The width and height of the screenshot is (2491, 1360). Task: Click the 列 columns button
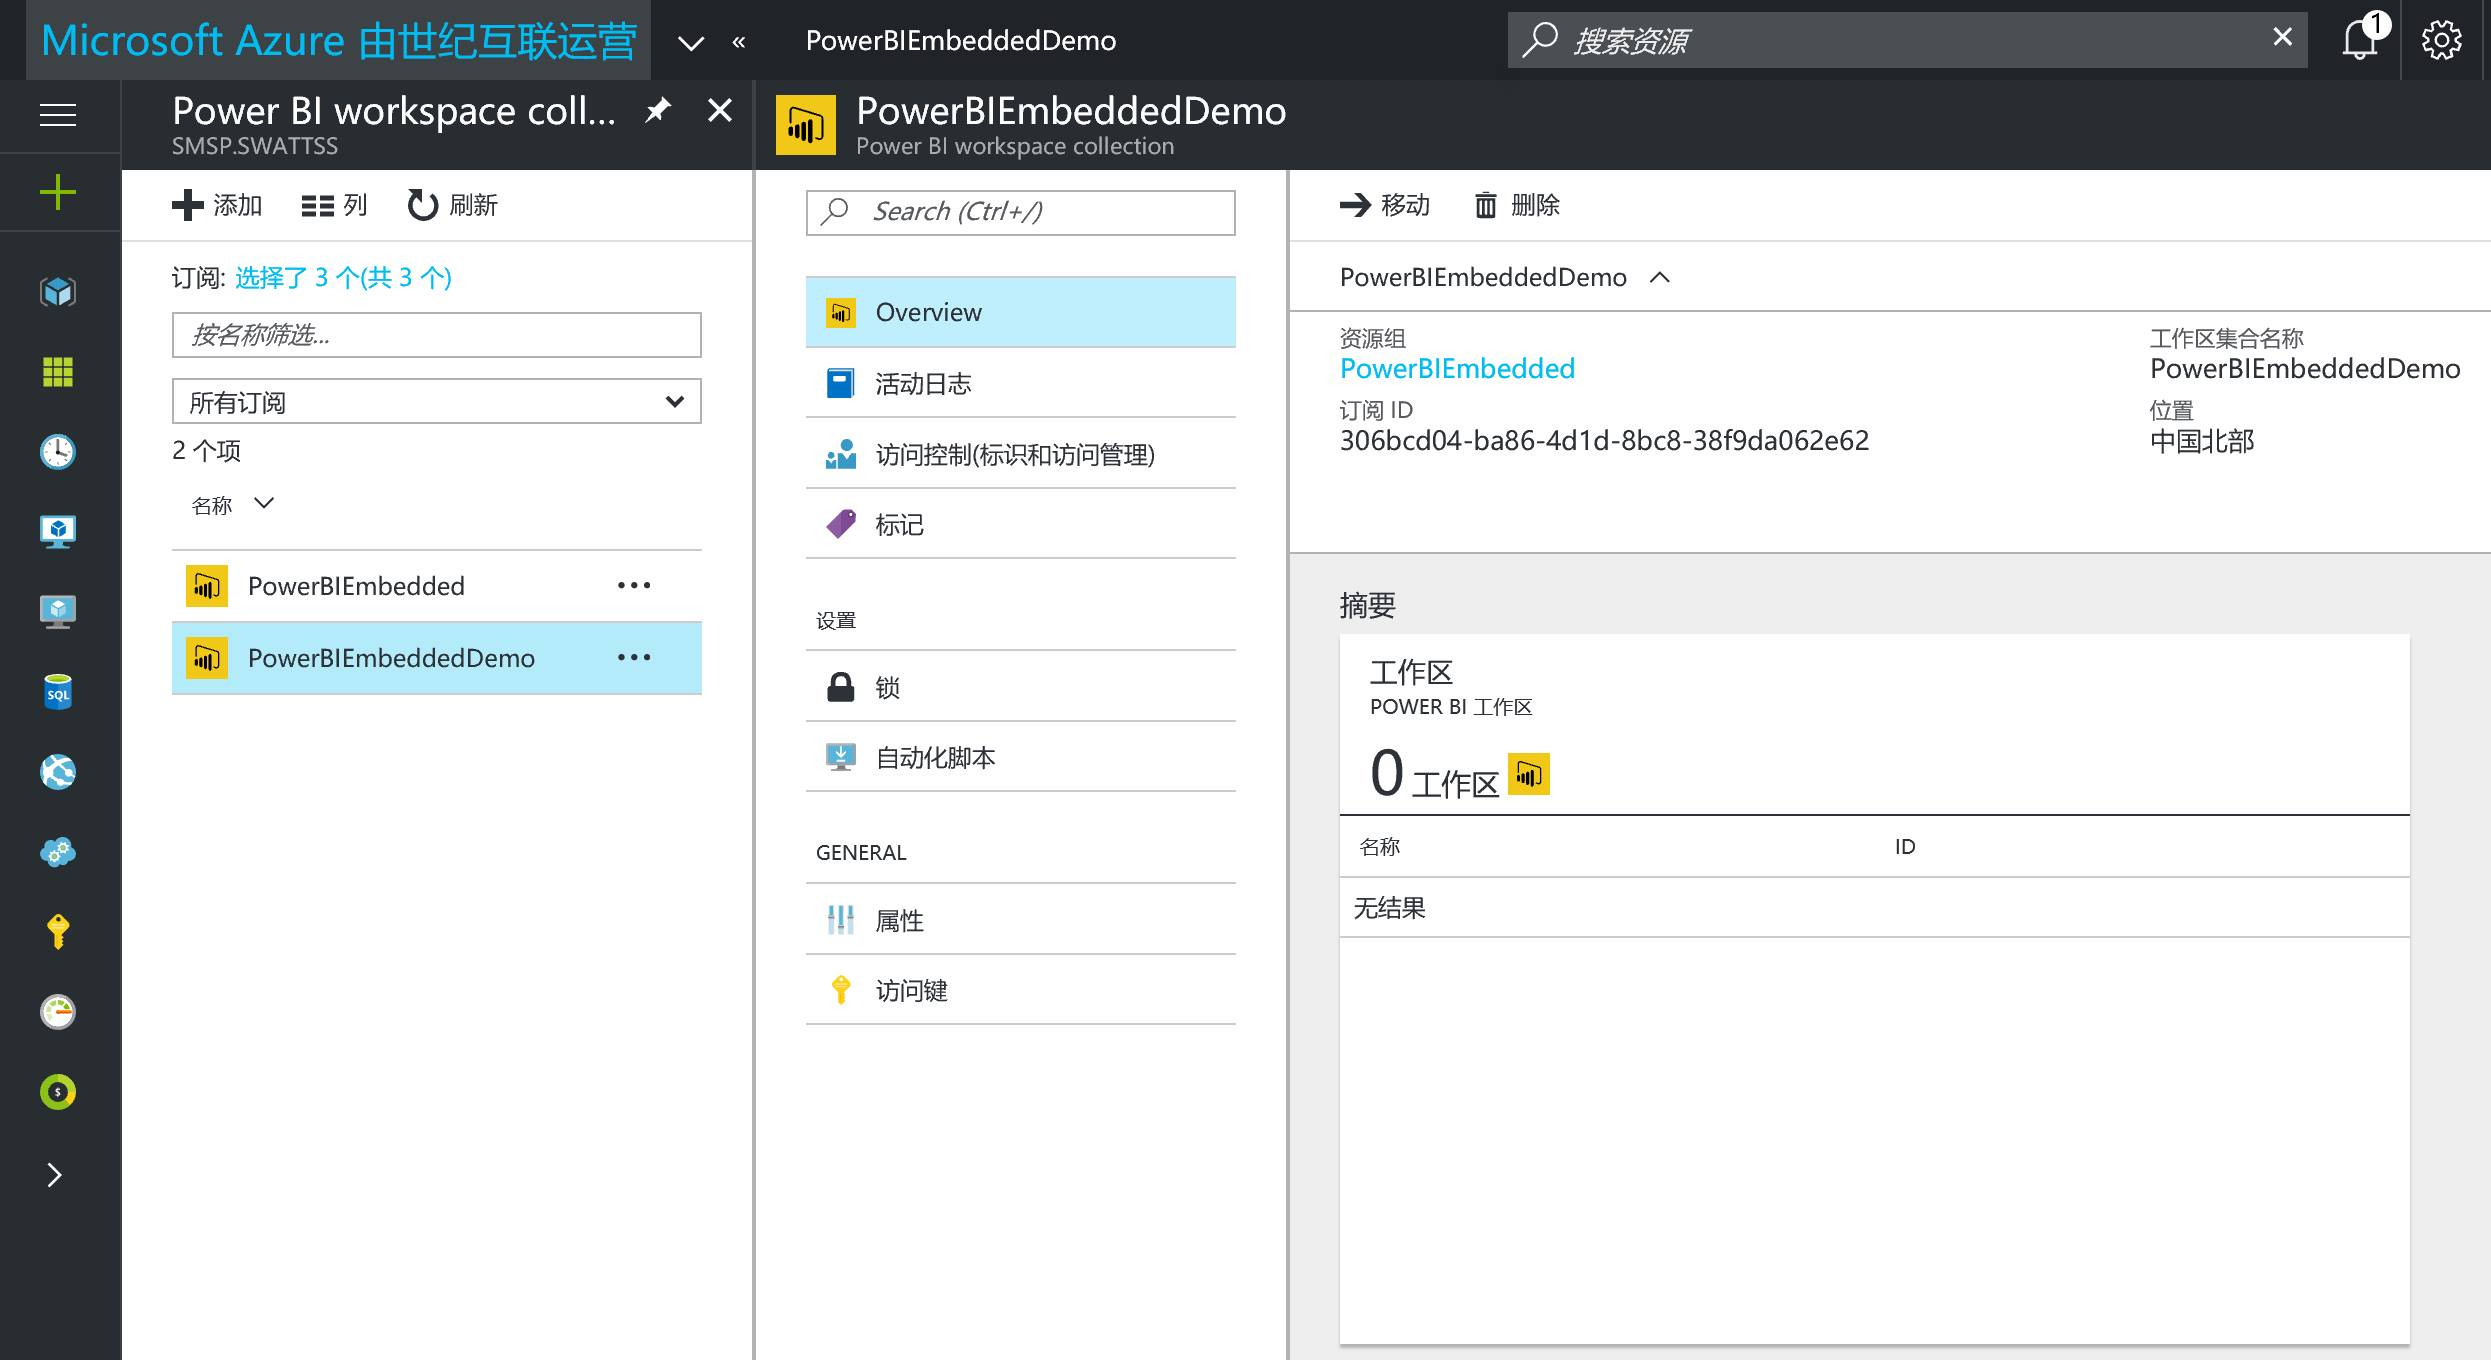[334, 205]
